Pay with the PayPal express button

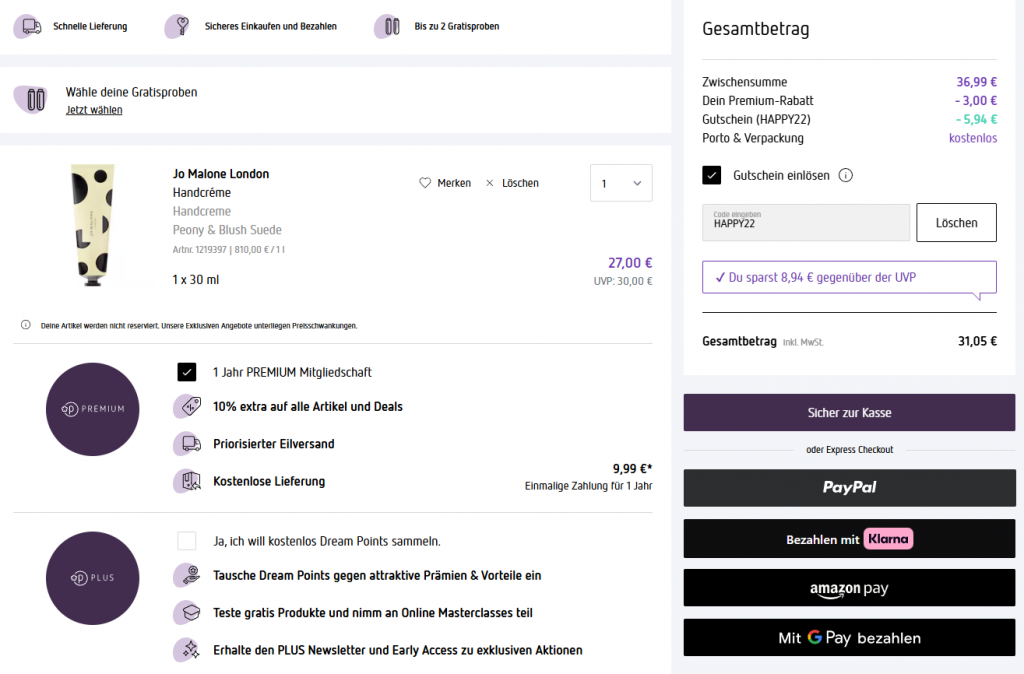tap(849, 487)
